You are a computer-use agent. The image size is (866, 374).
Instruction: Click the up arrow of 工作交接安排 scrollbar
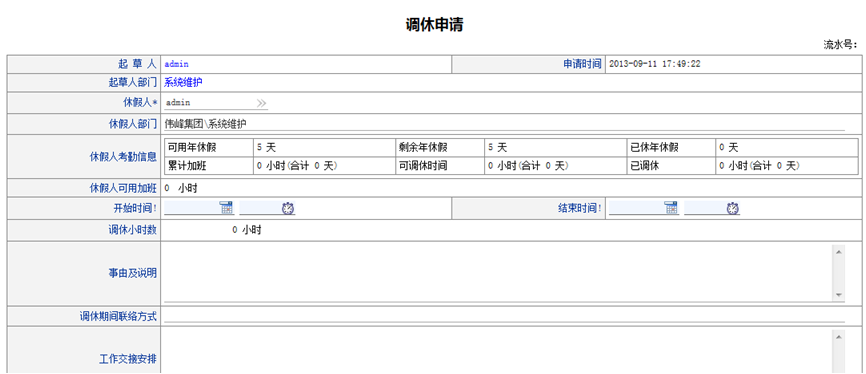[838, 336]
